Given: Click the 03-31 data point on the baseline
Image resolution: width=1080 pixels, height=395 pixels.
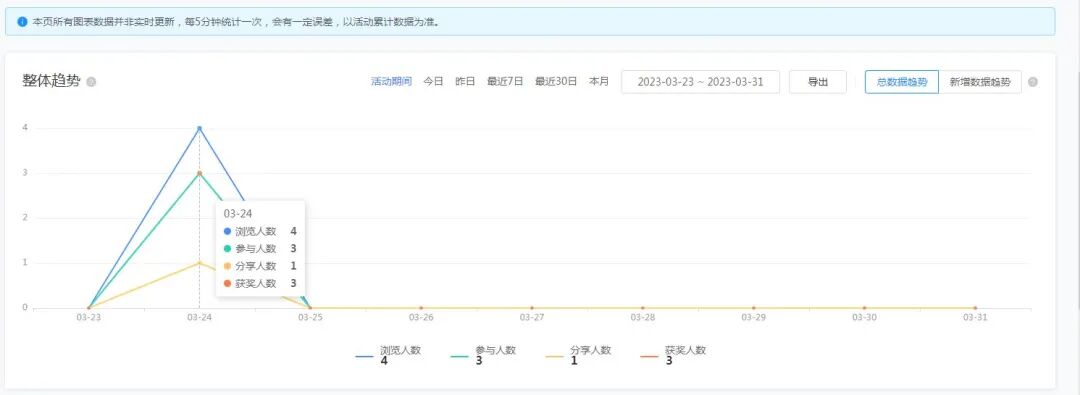Looking at the screenshot, I should (x=975, y=308).
